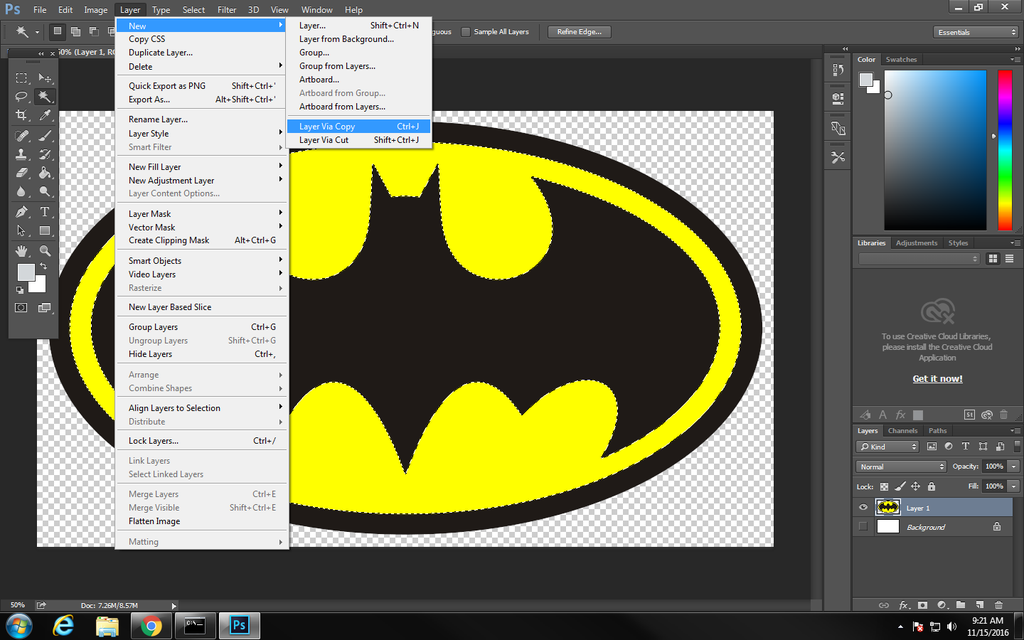Open the Essentials workspace dropdown
The image size is (1024, 640).
tap(976, 32)
